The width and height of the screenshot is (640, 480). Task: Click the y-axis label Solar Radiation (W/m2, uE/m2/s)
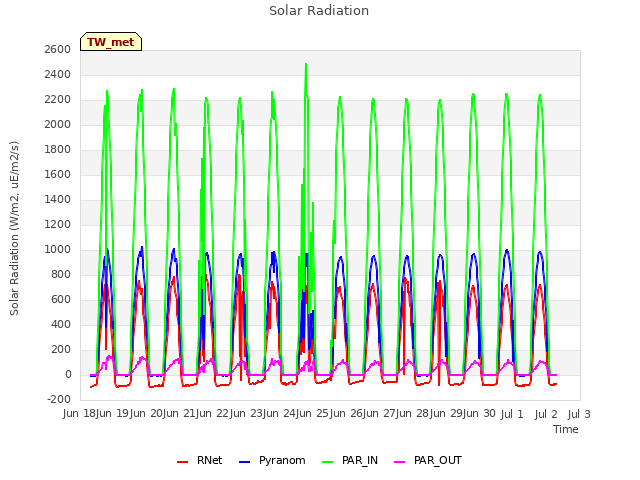(x=14, y=228)
